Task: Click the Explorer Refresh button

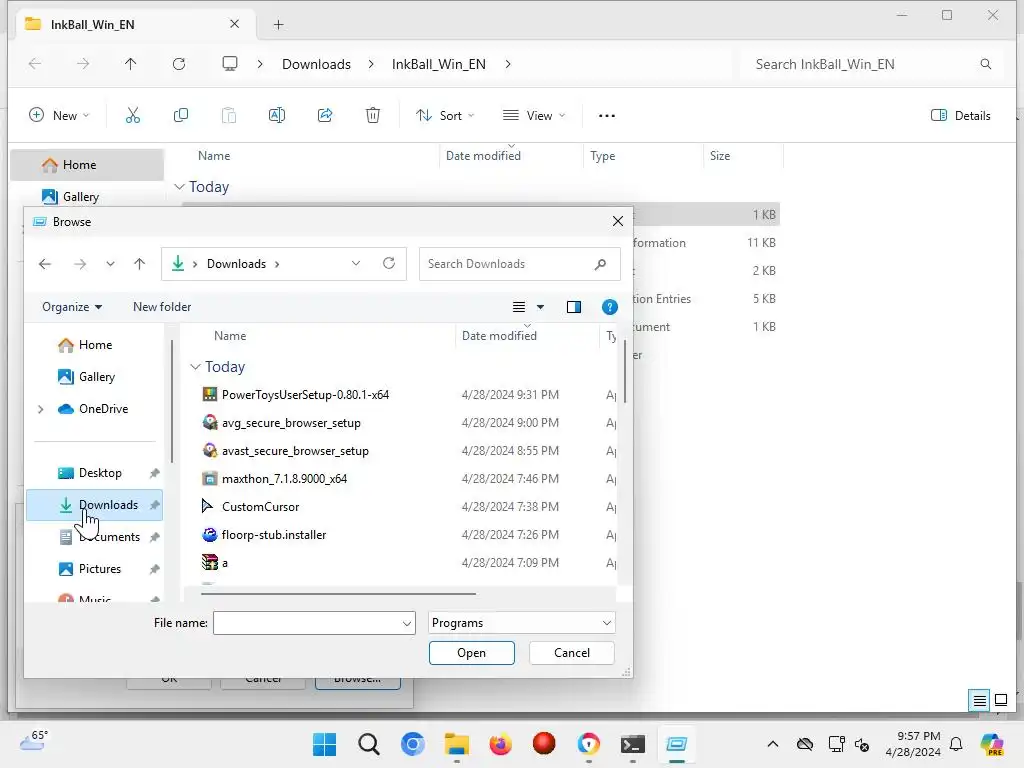Action: click(x=179, y=64)
